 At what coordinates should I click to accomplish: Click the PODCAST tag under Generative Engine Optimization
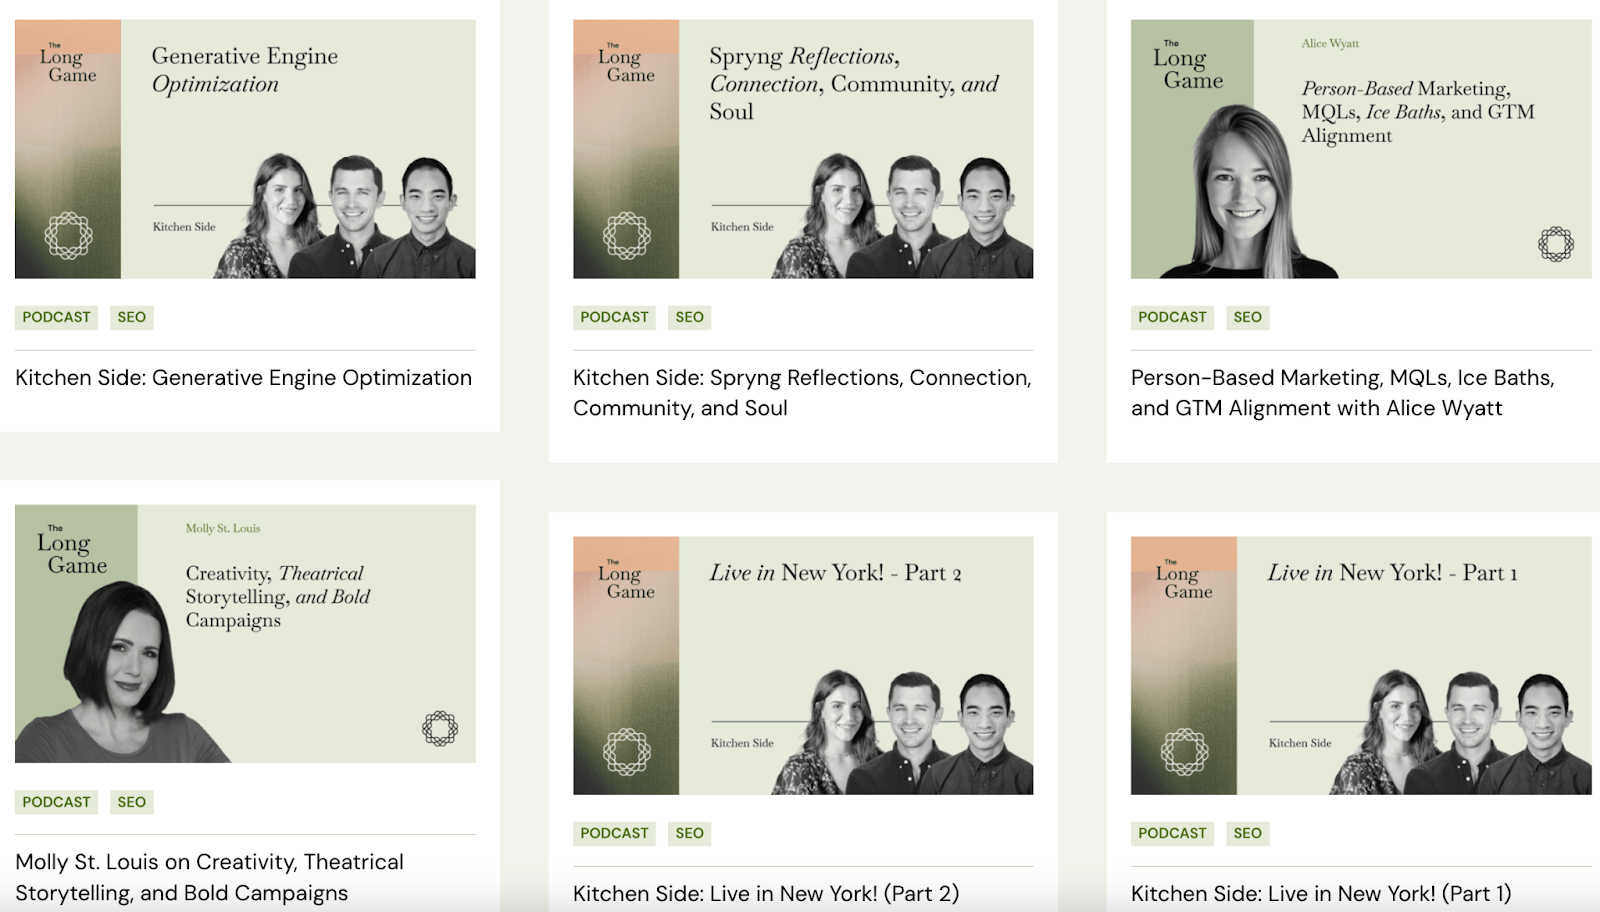pyautogui.click(x=55, y=317)
